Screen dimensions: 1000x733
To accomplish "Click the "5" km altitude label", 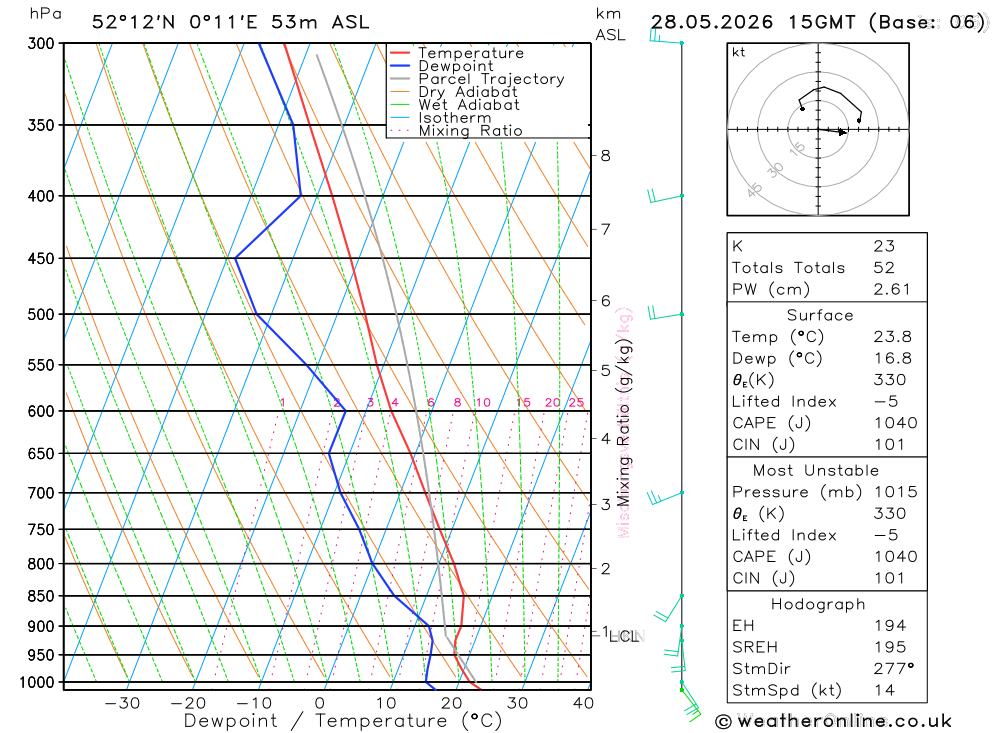I will point(605,370).
